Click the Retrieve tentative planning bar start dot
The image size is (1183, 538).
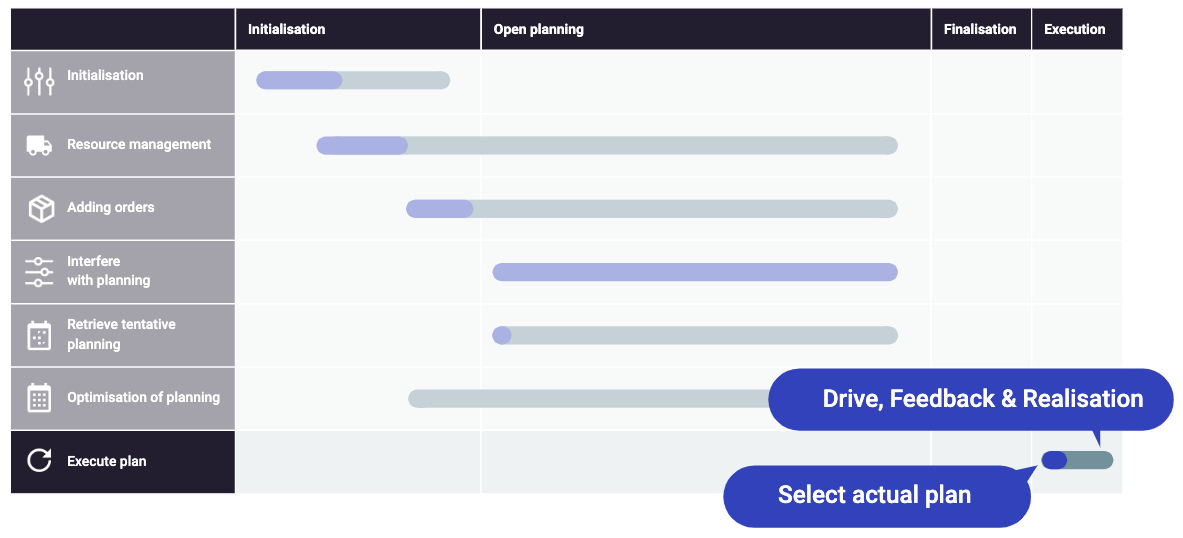(502, 336)
